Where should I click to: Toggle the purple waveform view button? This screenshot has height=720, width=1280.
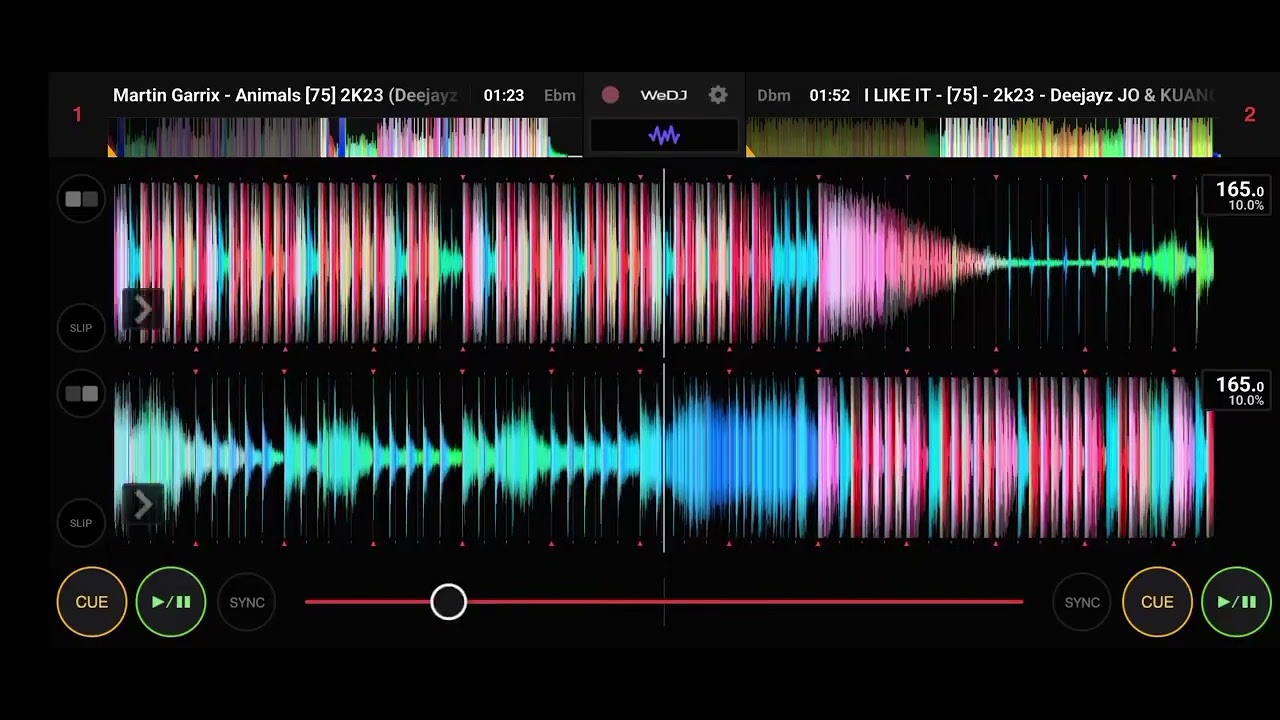(x=664, y=135)
